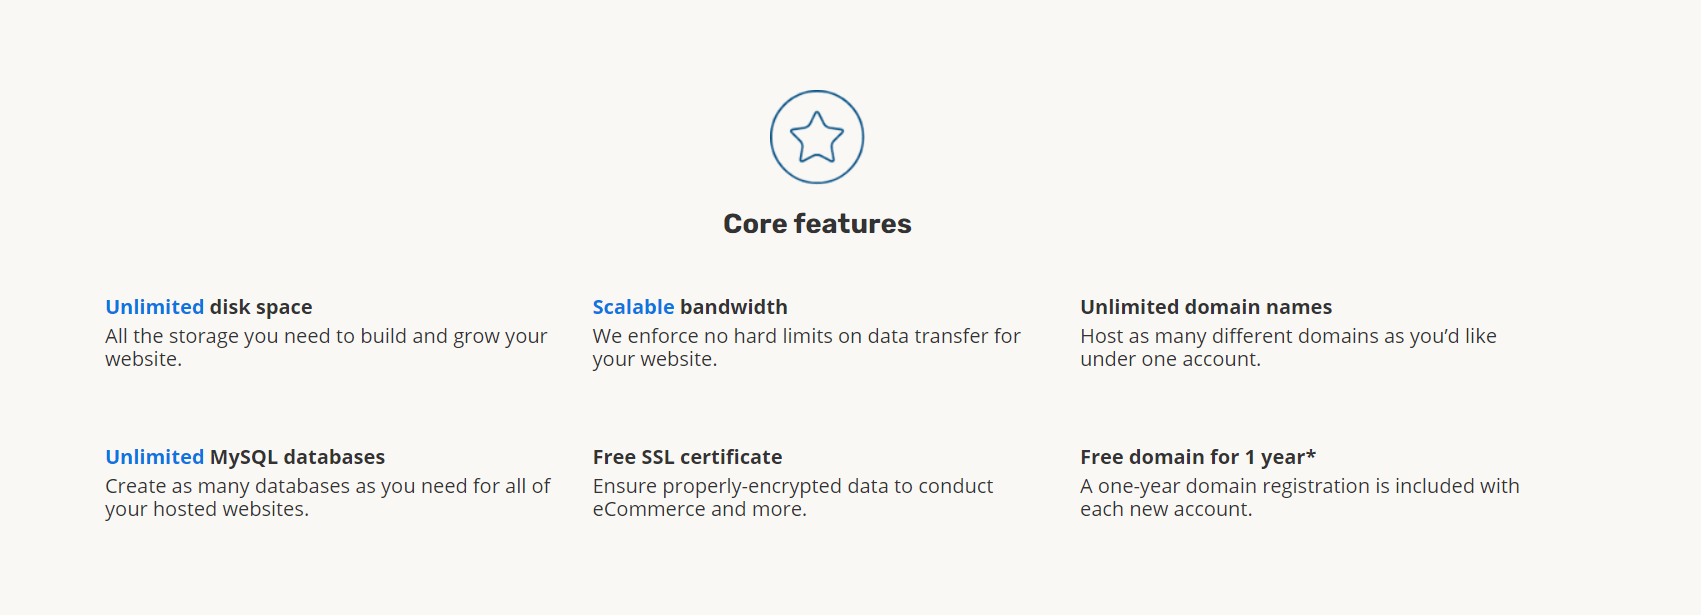Click the "Host as many different domains" text
Image resolution: width=1701 pixels, height=615 pixels.
click(1288, 347)
